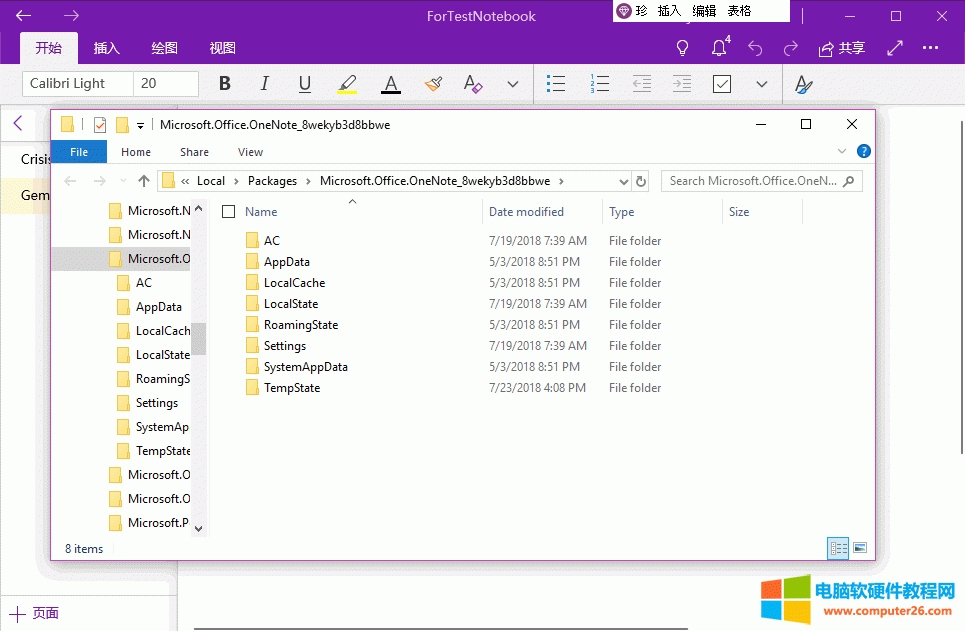Click the Explorer search box
Image resolution: width=965 pixels, height=631 pixels.
click(760, 180)
